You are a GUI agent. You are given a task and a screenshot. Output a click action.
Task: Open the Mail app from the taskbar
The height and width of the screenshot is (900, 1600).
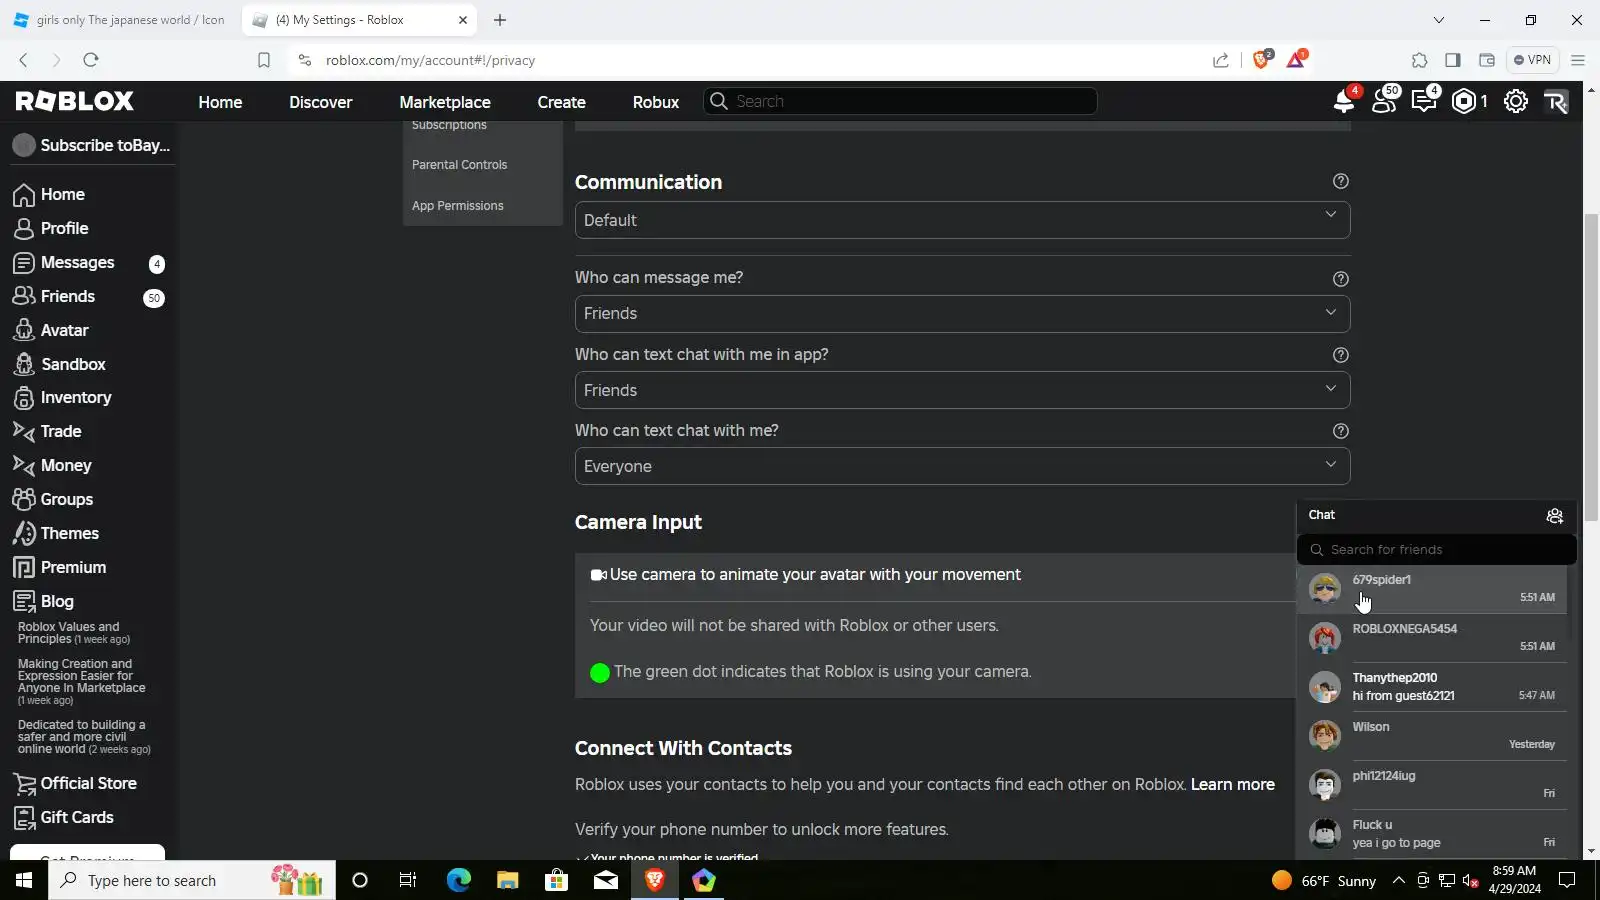pos(606,880)
